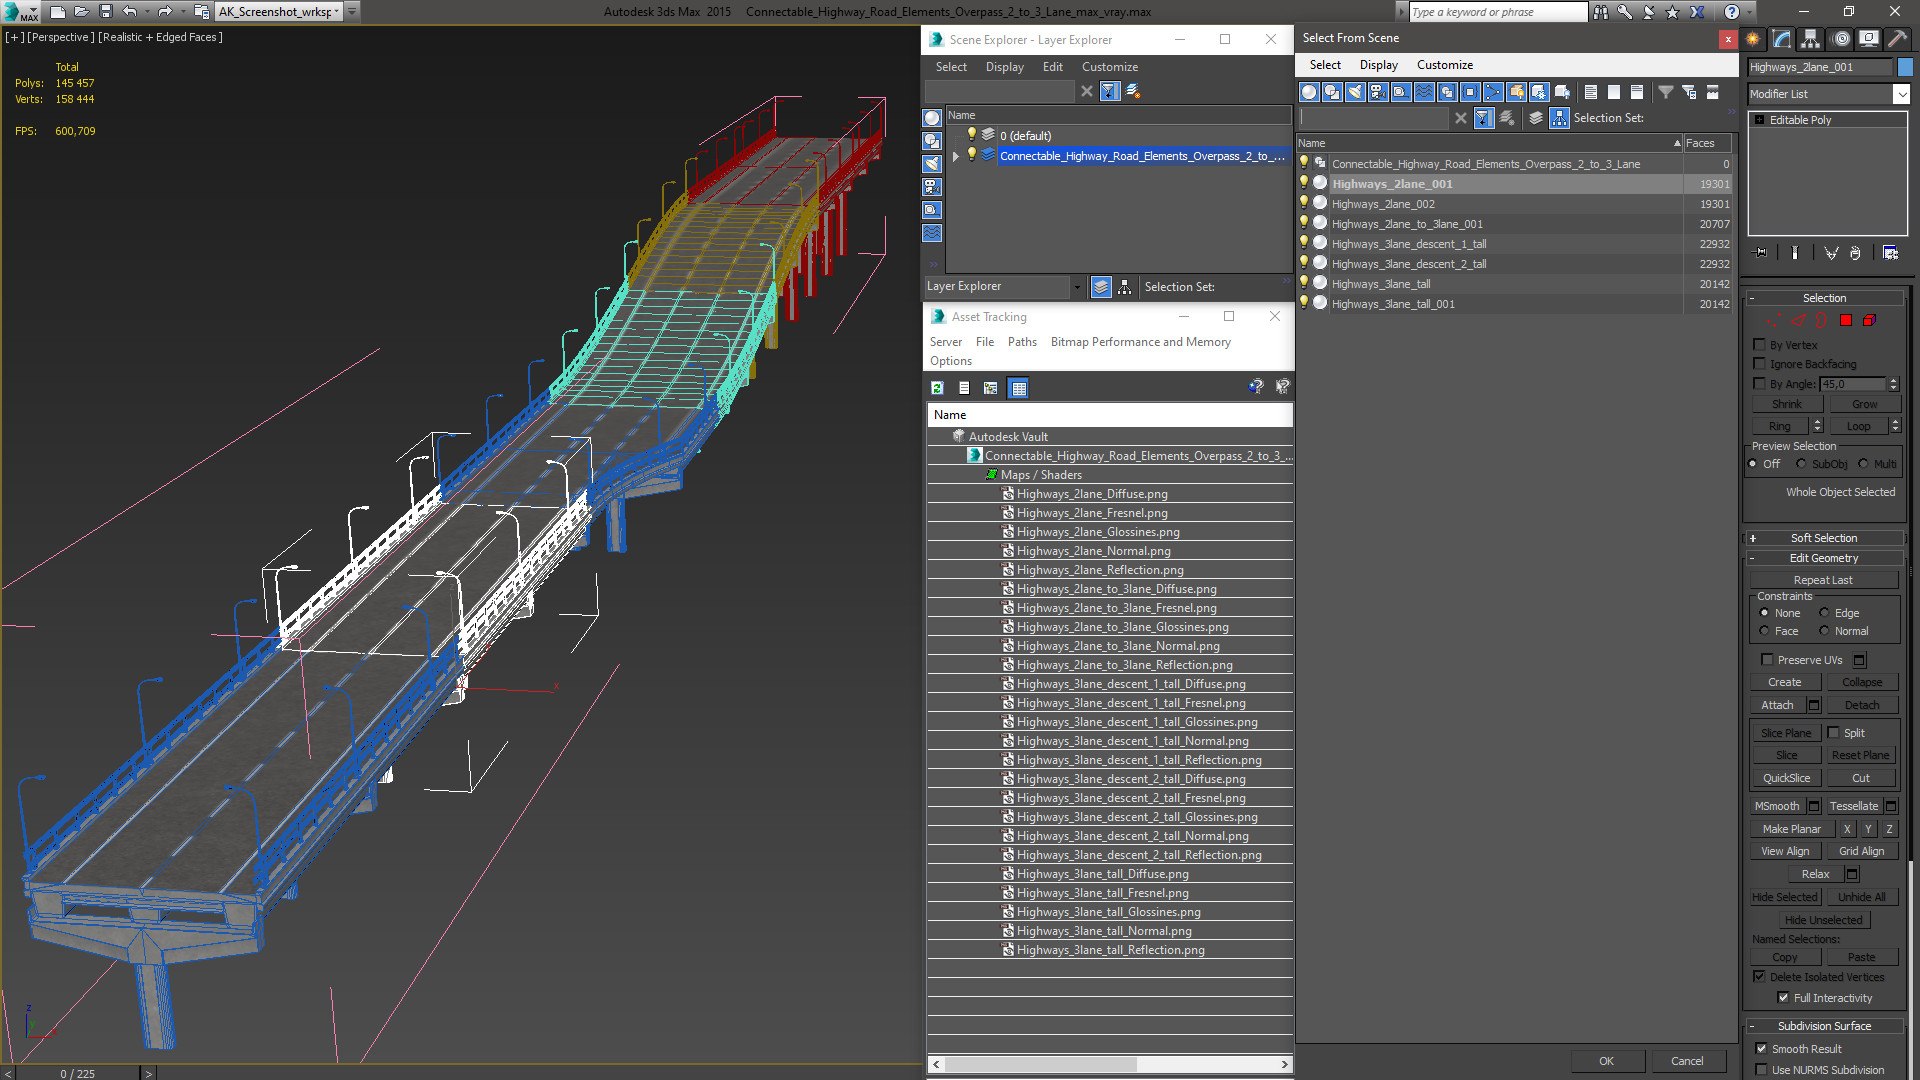
Task: Collapse the Edit Geometry rollout
Action: click(1824, 558)
